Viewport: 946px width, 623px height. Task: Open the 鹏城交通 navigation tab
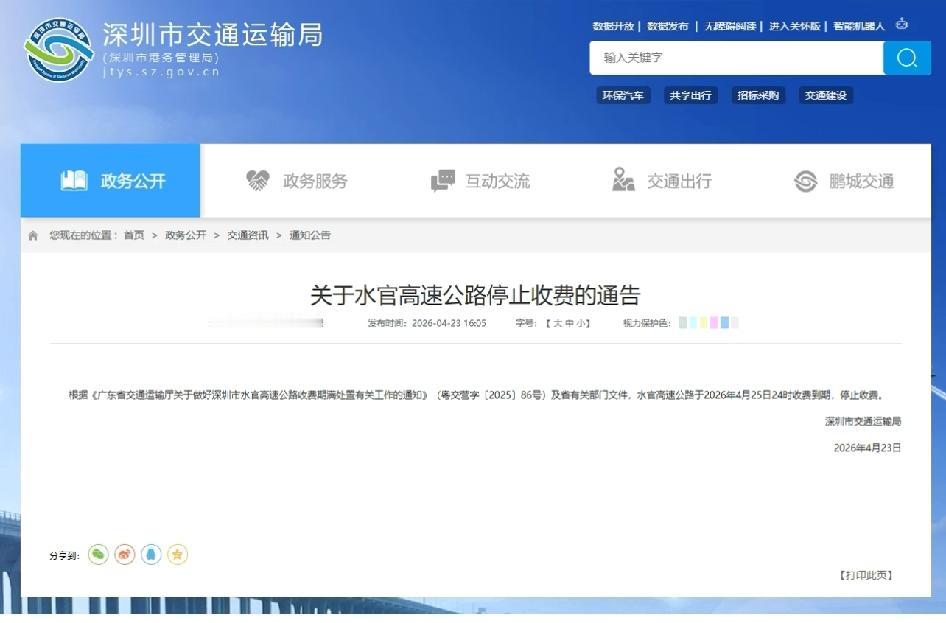pyautogui.click(x=848, y=181)
